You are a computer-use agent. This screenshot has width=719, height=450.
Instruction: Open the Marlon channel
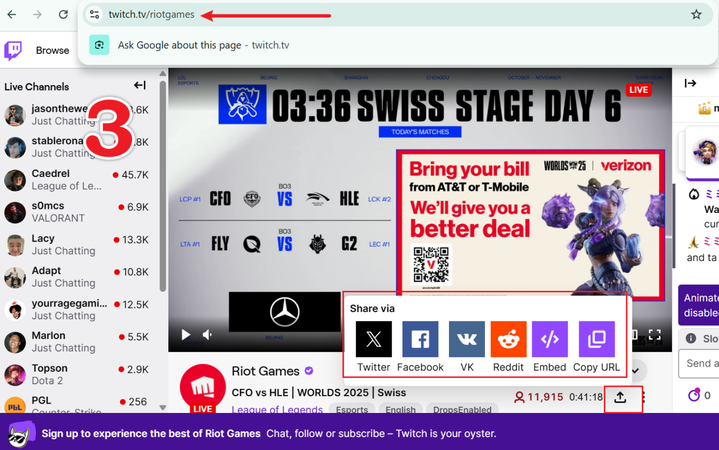point(77,342)
